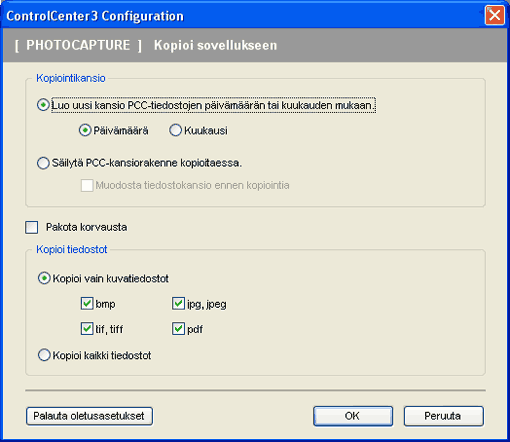The width and height of the screenshot is (510, 442).
Task: Click the Kopioi tiedostot group label
Action: pos(72,249)
